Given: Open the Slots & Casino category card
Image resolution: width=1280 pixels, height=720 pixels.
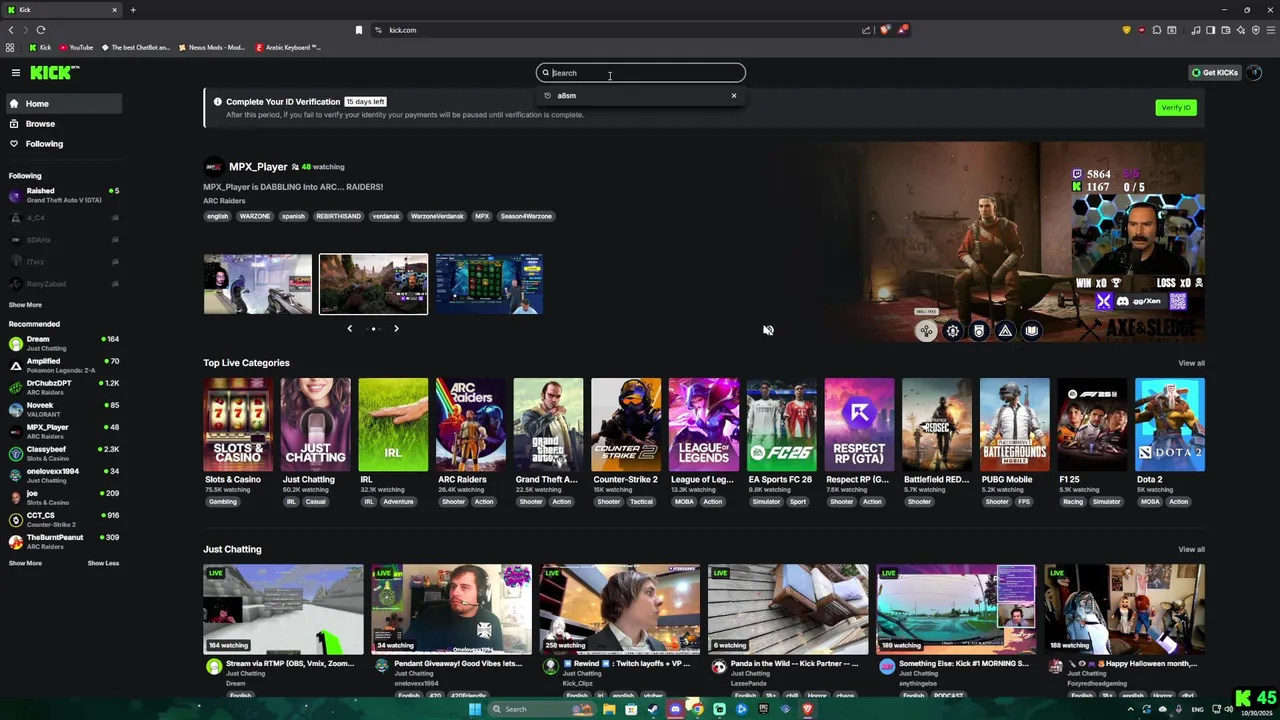Looking at the screenshot, I should pyautogui.click(x=238, y=424).
